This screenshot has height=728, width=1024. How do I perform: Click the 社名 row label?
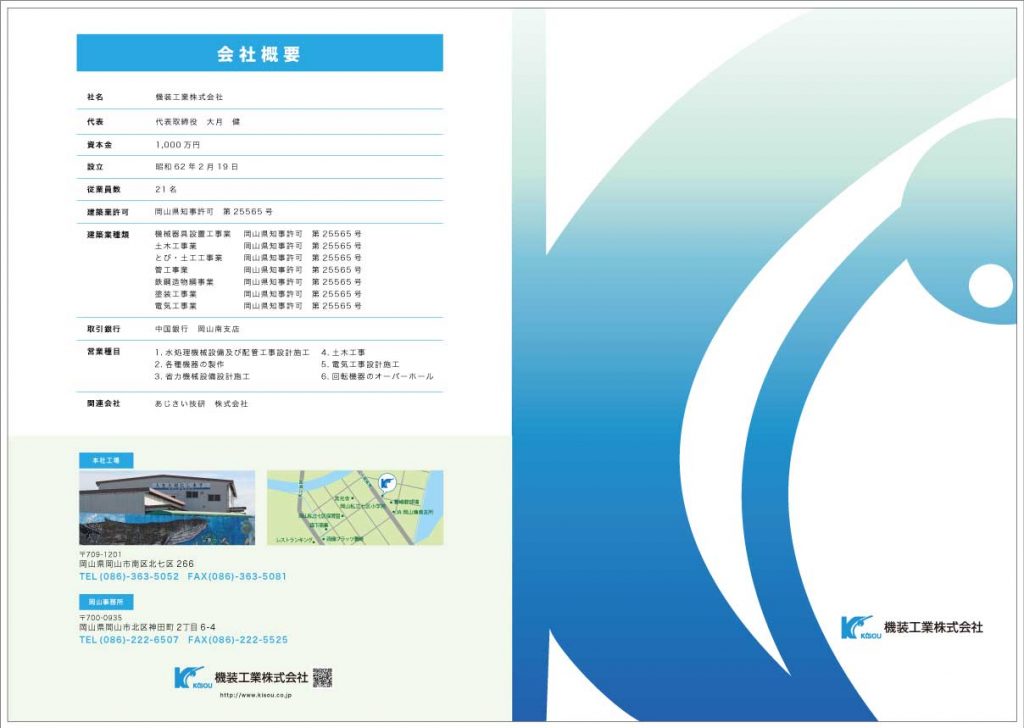point(96,97)
